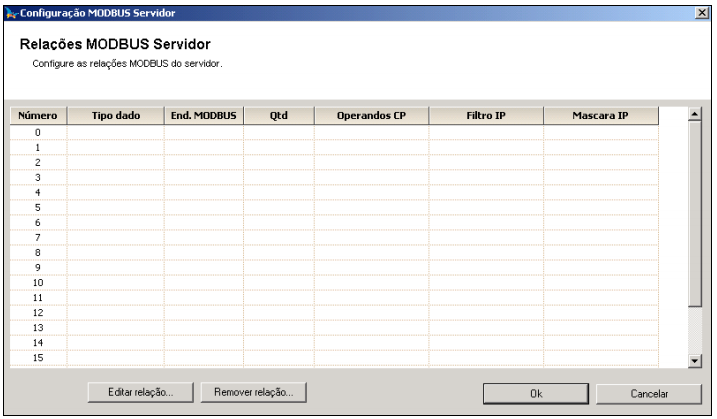Click the Editar relação button
The image size is (717, 419).
(x=140, y=392)
